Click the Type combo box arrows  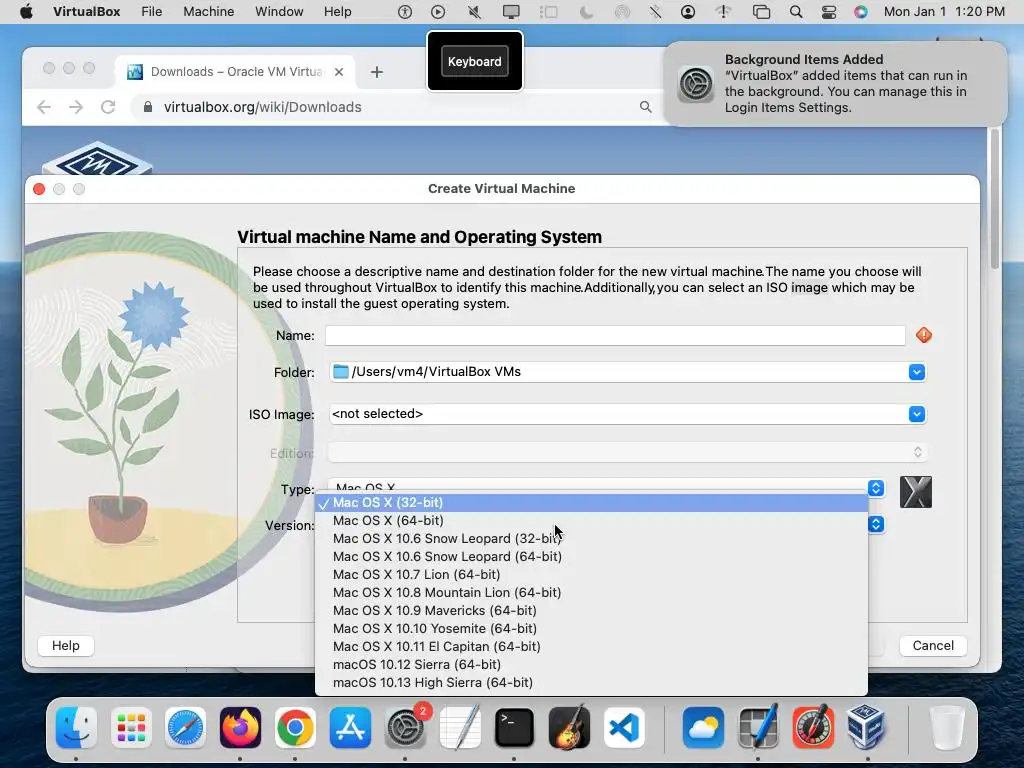[876, 488]
